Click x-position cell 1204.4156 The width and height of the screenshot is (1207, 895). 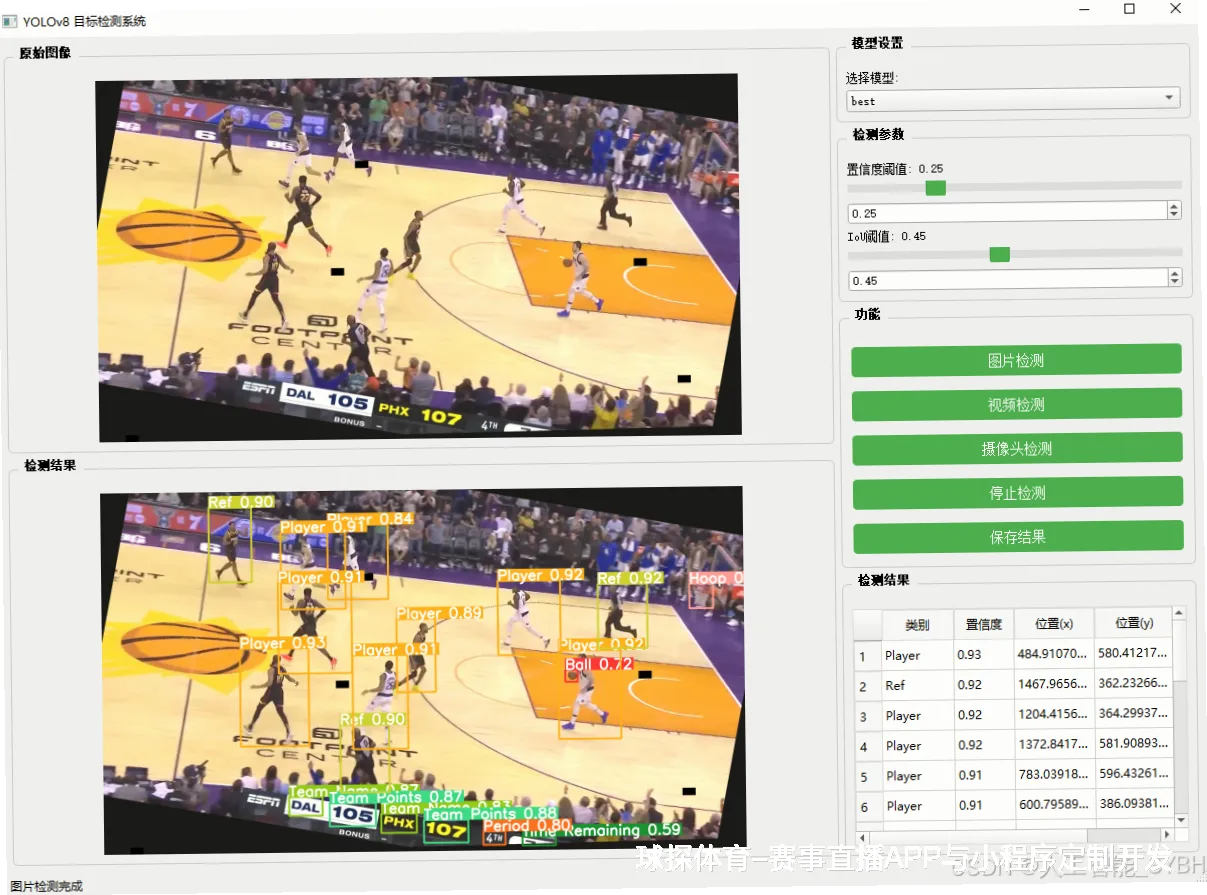[x=1054, y=716]
